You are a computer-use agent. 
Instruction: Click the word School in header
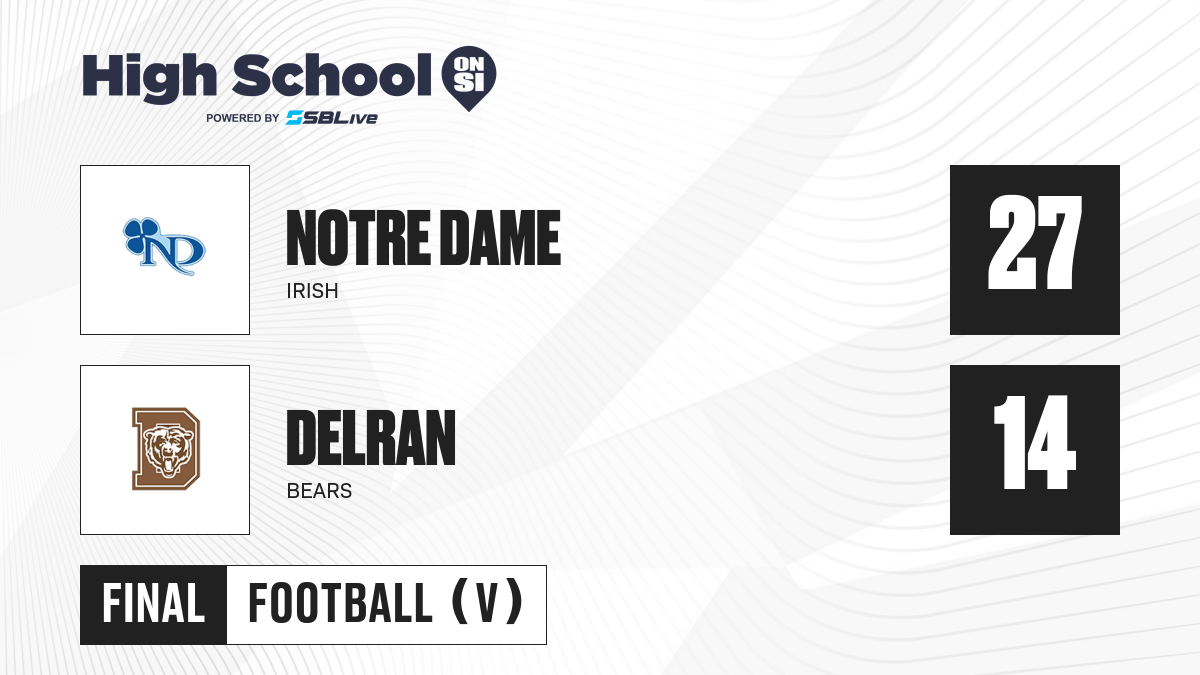[x=327, y=76]
